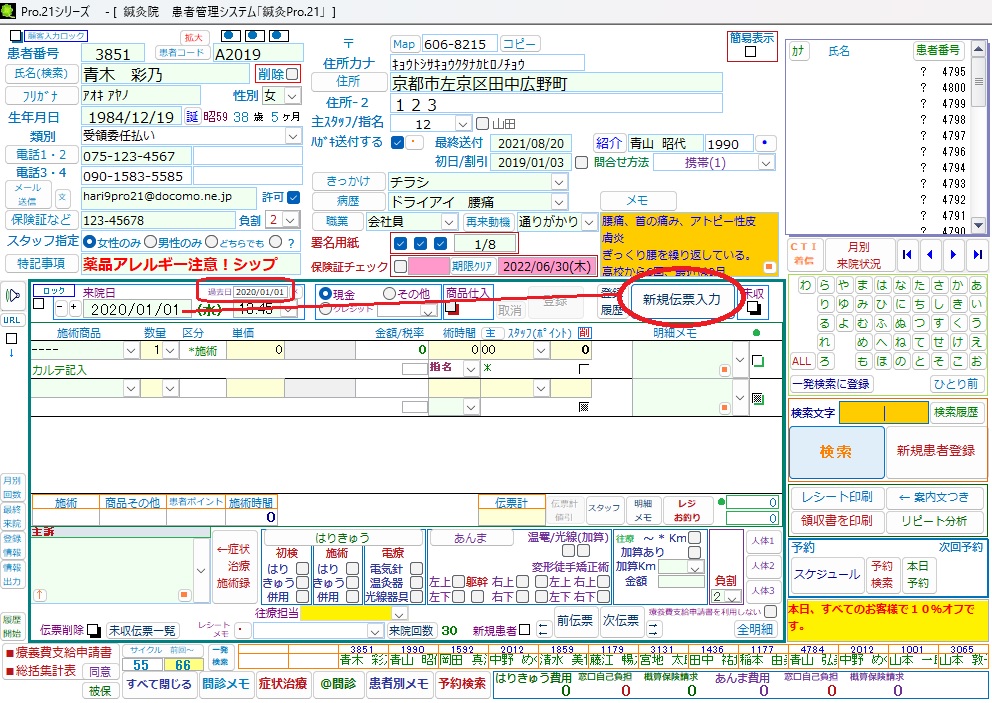Click the 未収 stacked-squares icon
The height and width of the screenshot is (703, 992).
click(753, 308)
